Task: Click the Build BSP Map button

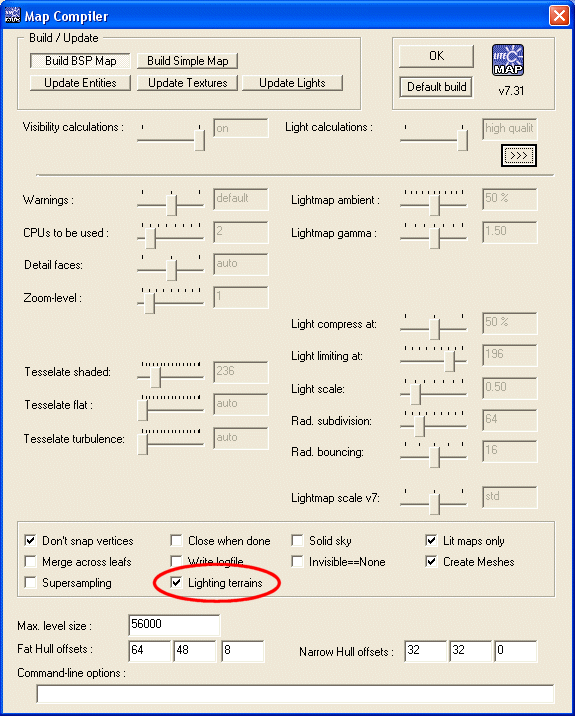Action: click(x=80, y=61)
